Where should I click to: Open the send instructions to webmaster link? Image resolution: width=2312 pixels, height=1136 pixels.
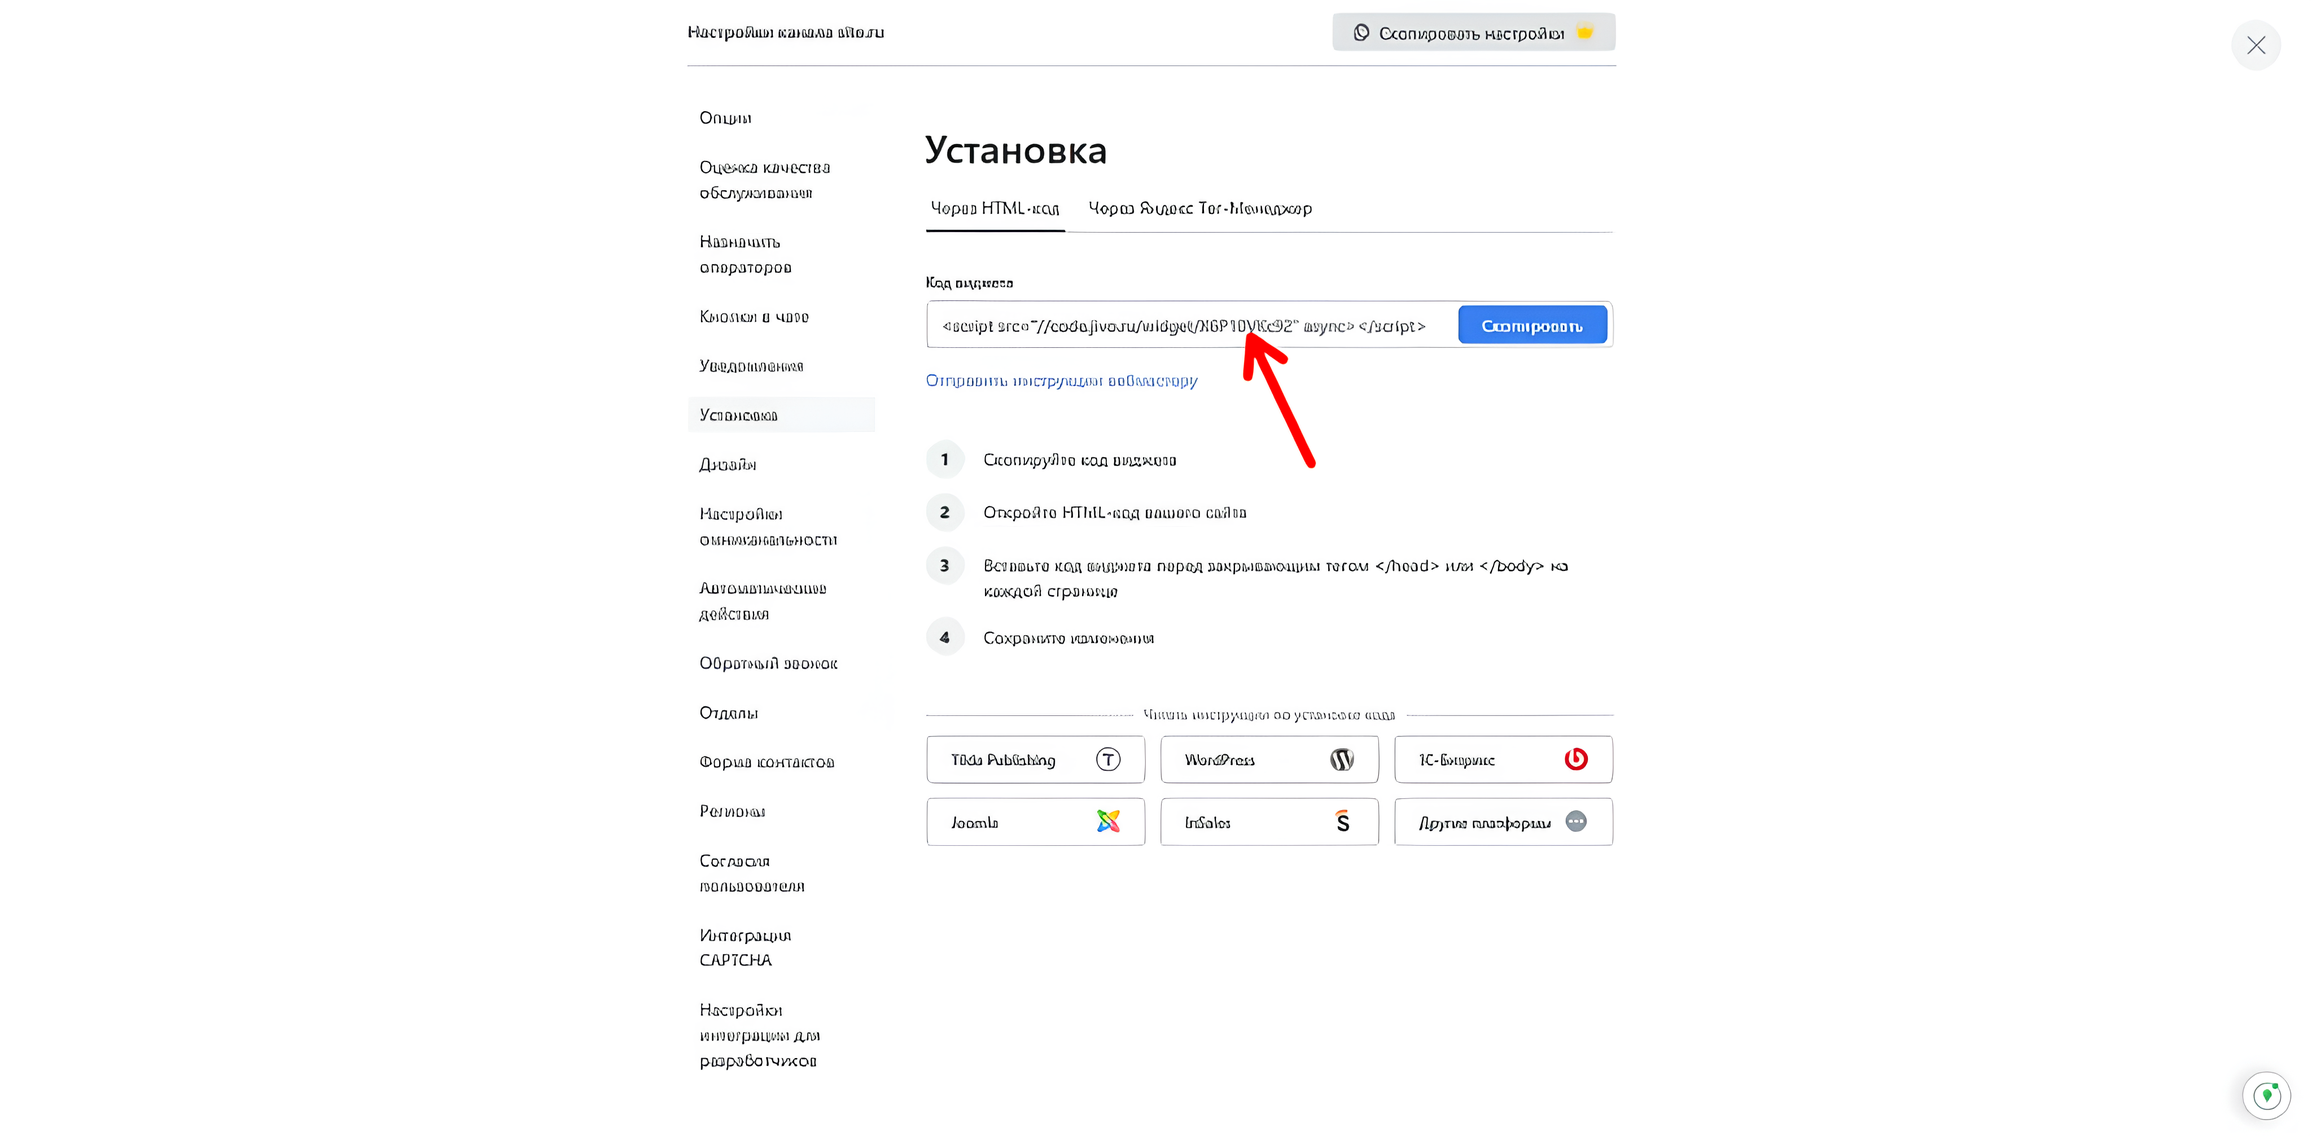pyautogui.click(x=1062, y=380)
